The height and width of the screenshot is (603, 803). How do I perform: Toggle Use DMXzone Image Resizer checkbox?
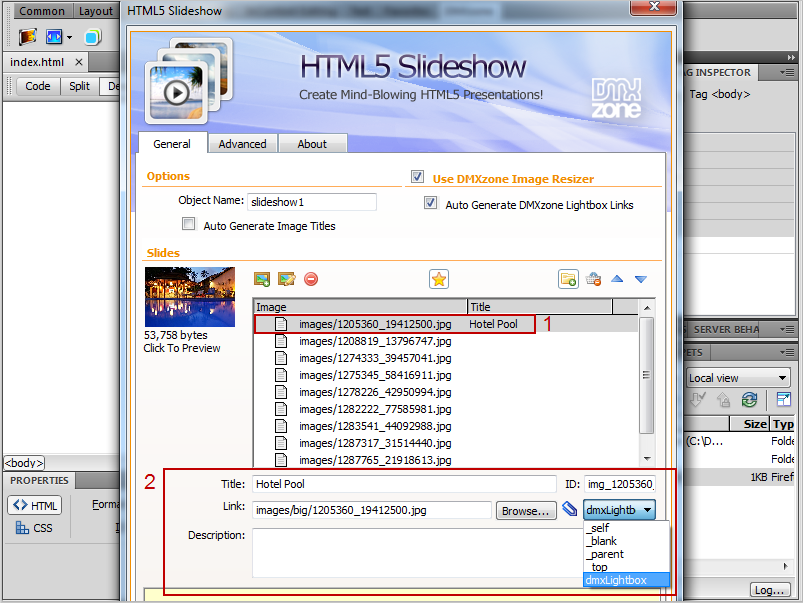(417, 177)
